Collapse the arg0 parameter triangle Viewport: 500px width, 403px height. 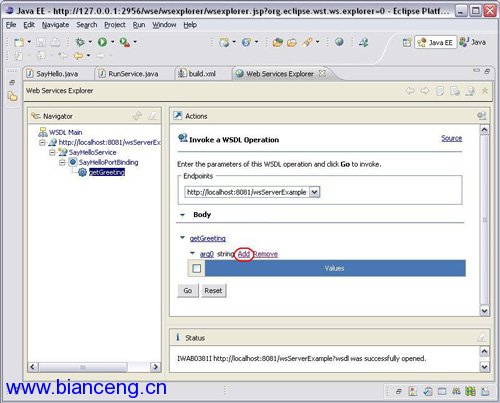click(192, 253)
